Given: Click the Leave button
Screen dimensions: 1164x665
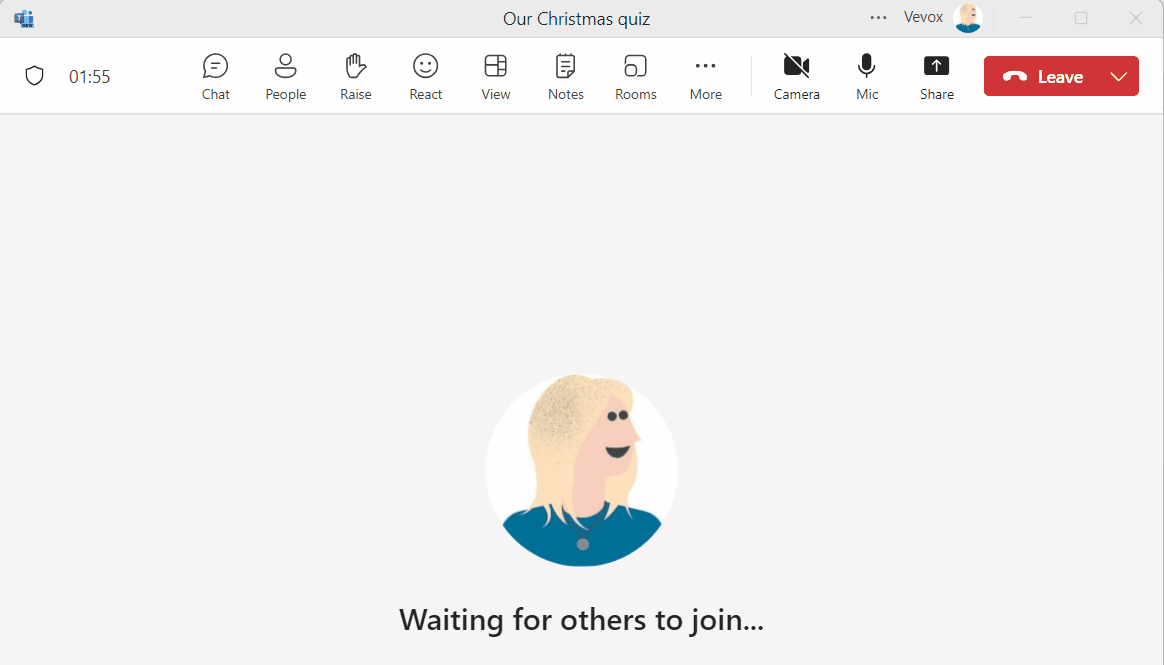Looking at the screenshot, I should pyautogui.click(x=1050, y=75).
